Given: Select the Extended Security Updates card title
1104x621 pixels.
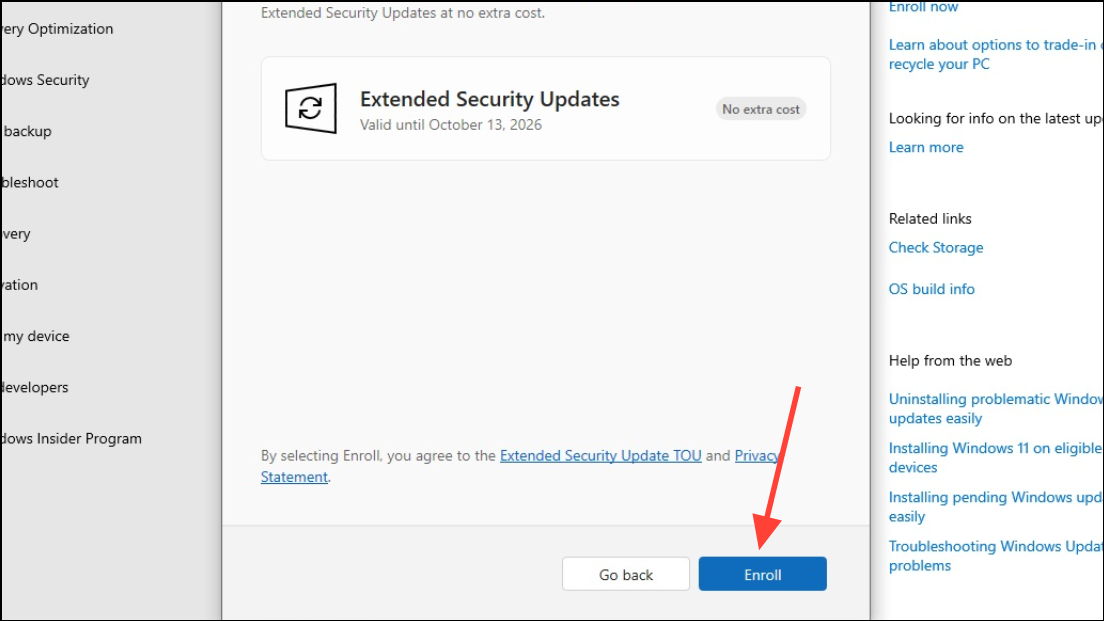Looking at the screenshot, I should tap(489, 99).
